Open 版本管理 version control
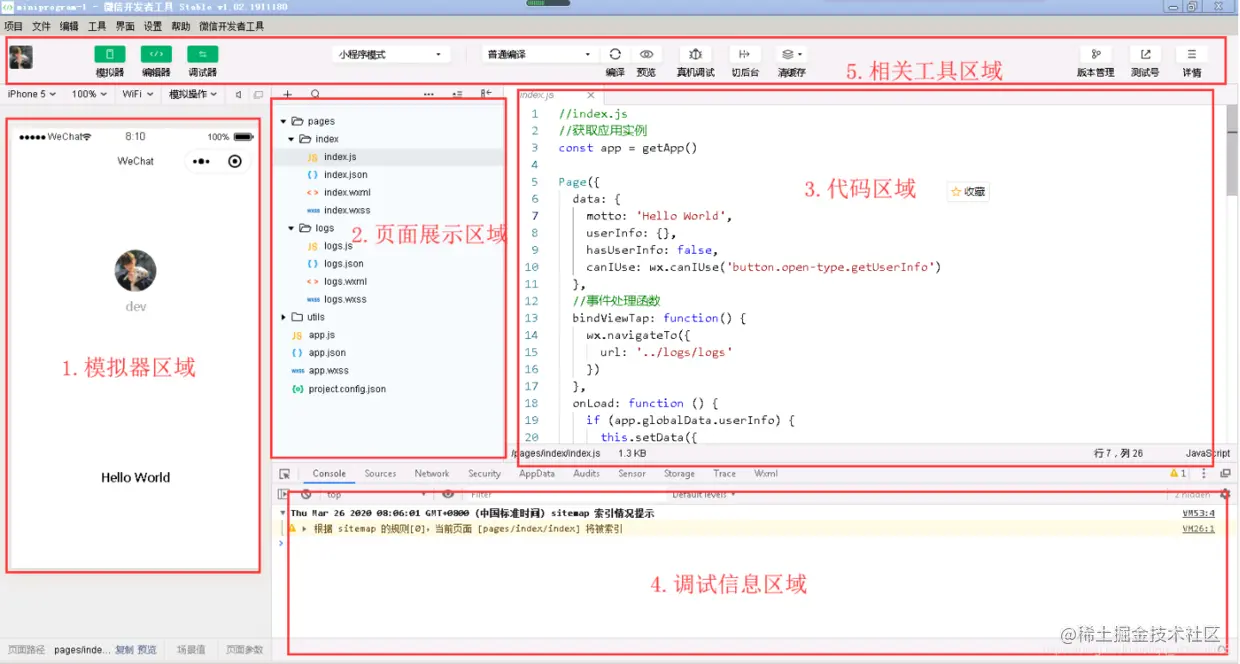Image resolution: width=1240 pixels, height=664 pixels. click(1096, 54)
